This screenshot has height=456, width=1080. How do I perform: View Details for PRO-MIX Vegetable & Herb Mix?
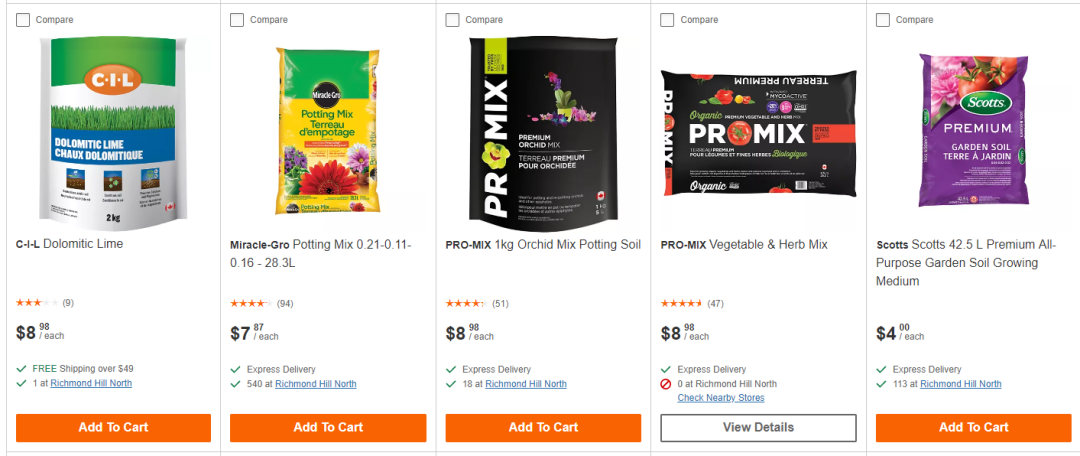point(758,427)
